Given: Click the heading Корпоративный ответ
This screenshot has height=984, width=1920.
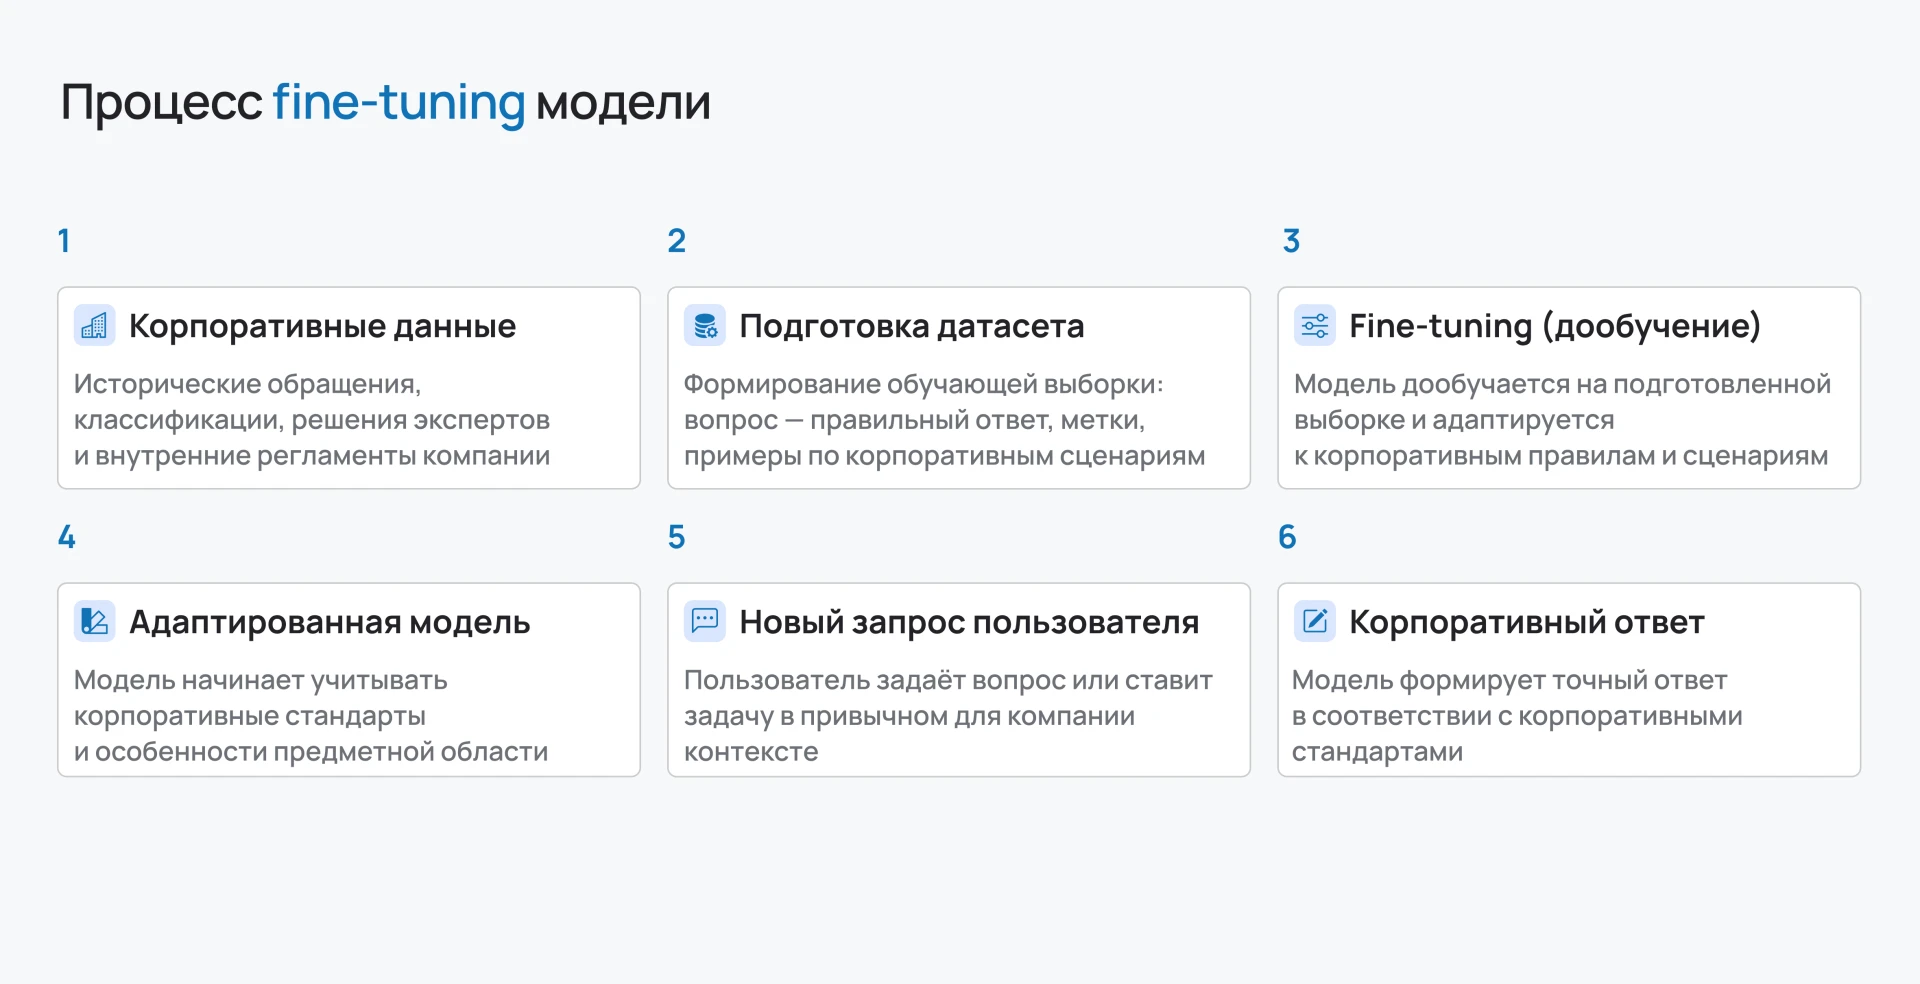Looking at the screenshot, I should coord(1526,622).
